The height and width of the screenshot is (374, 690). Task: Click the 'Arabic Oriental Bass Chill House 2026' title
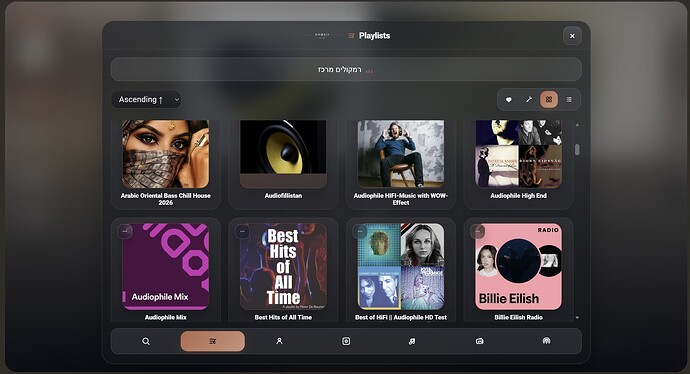click(165, 199)
